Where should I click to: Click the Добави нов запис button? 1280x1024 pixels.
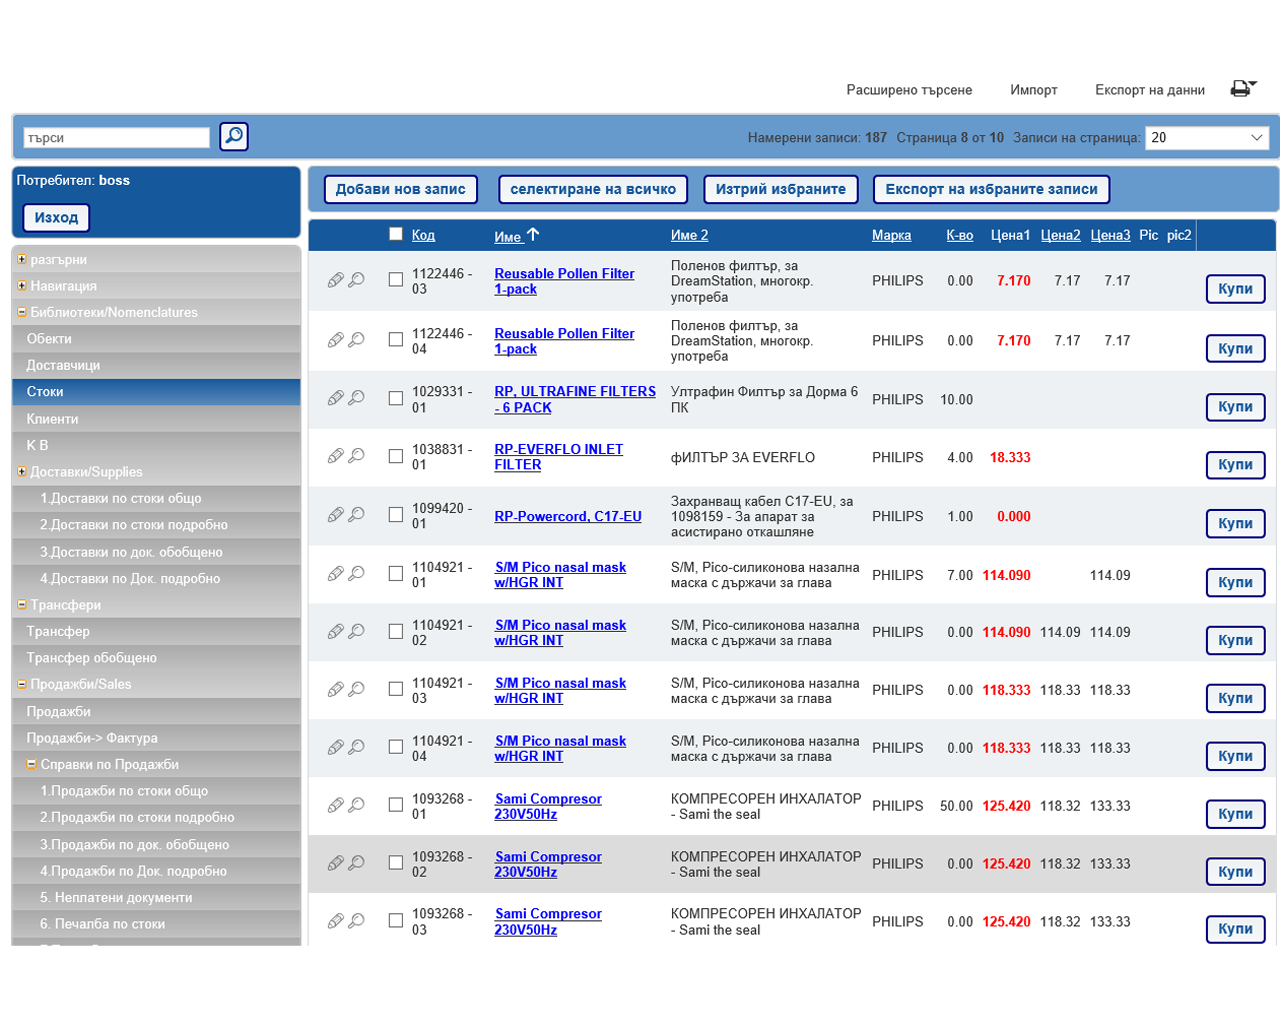point(400,189)
